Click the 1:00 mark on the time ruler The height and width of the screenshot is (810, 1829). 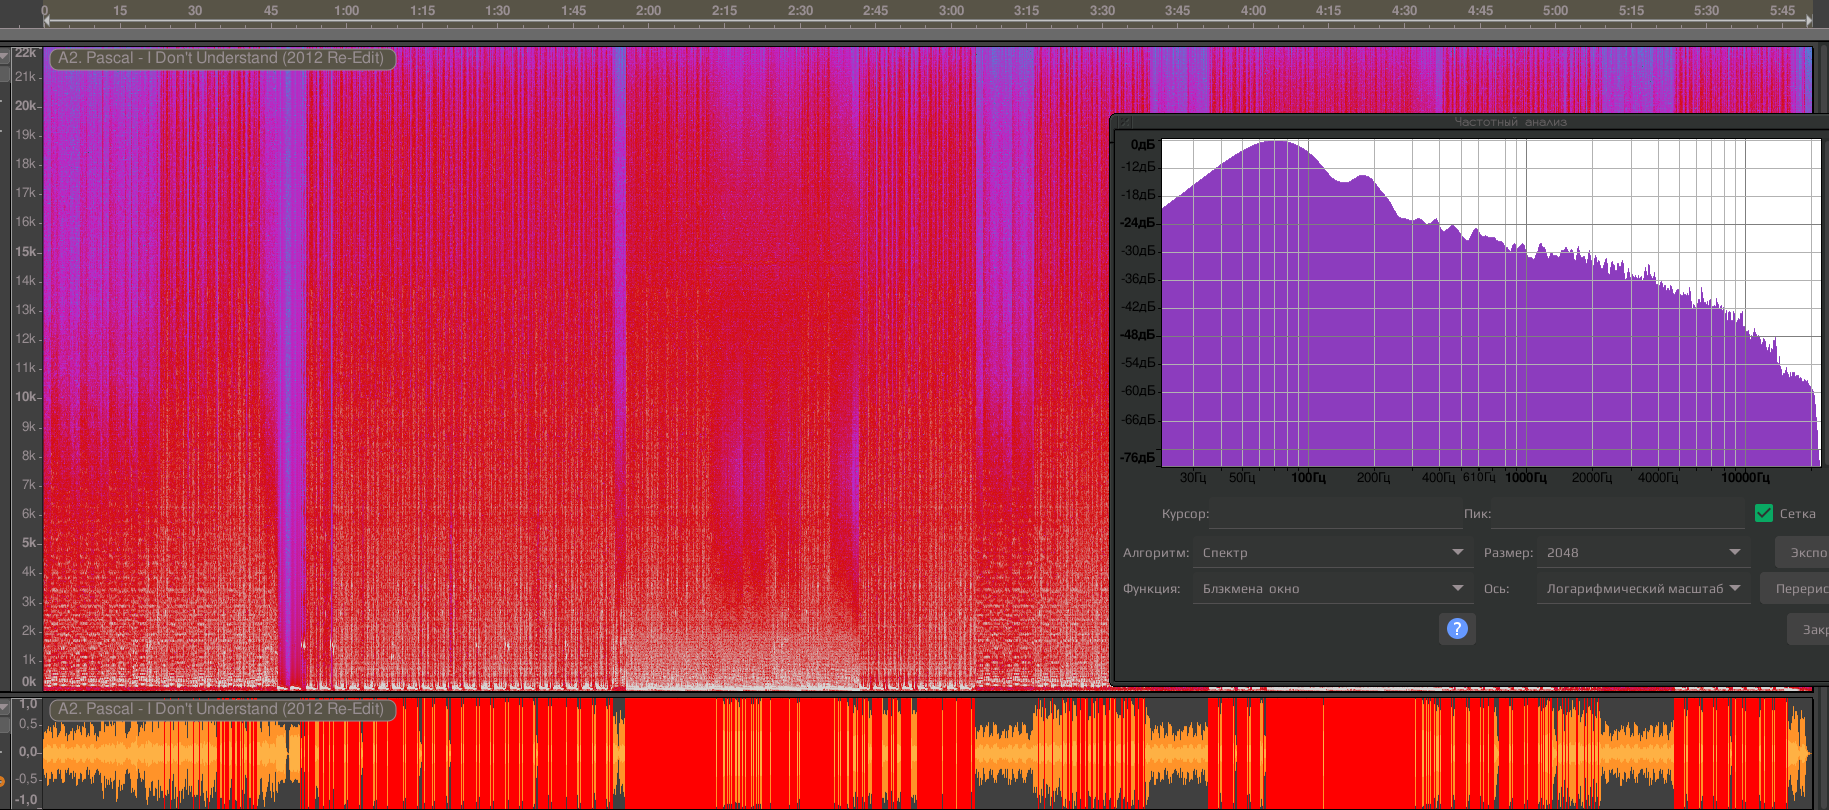pyautogui.click(x=347, y=10)
